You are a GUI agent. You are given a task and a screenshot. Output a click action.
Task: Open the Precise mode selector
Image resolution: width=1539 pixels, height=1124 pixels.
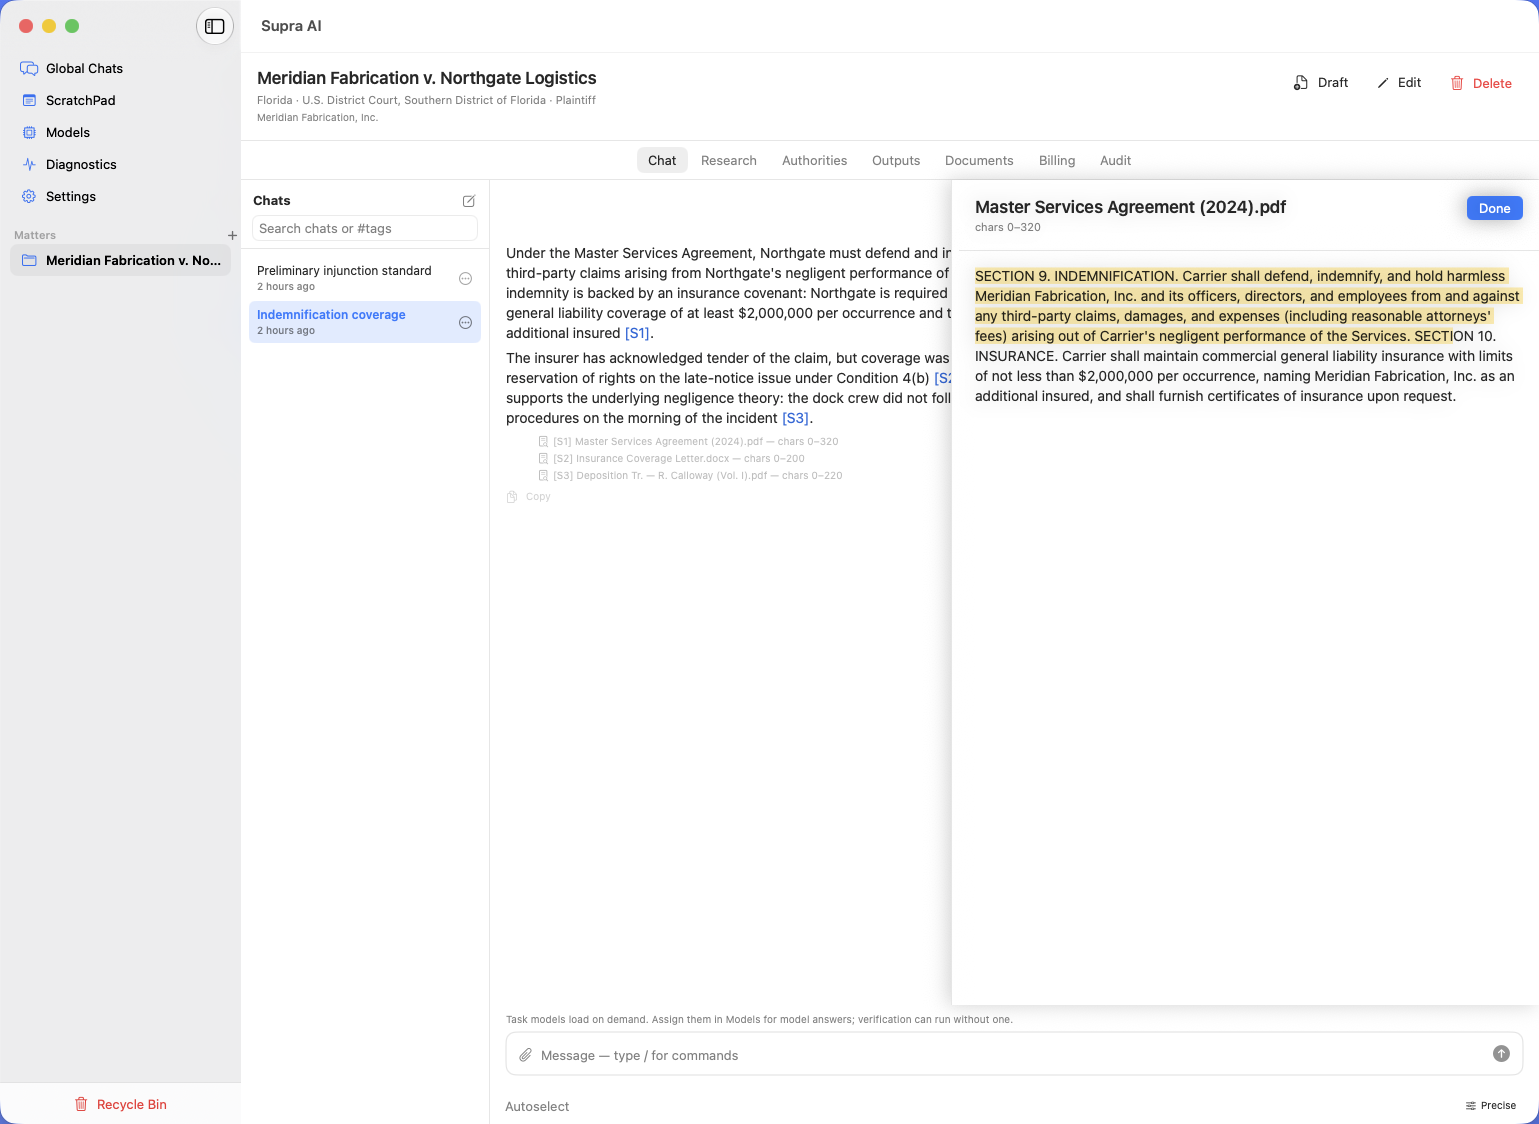tap(1490, 1105)
